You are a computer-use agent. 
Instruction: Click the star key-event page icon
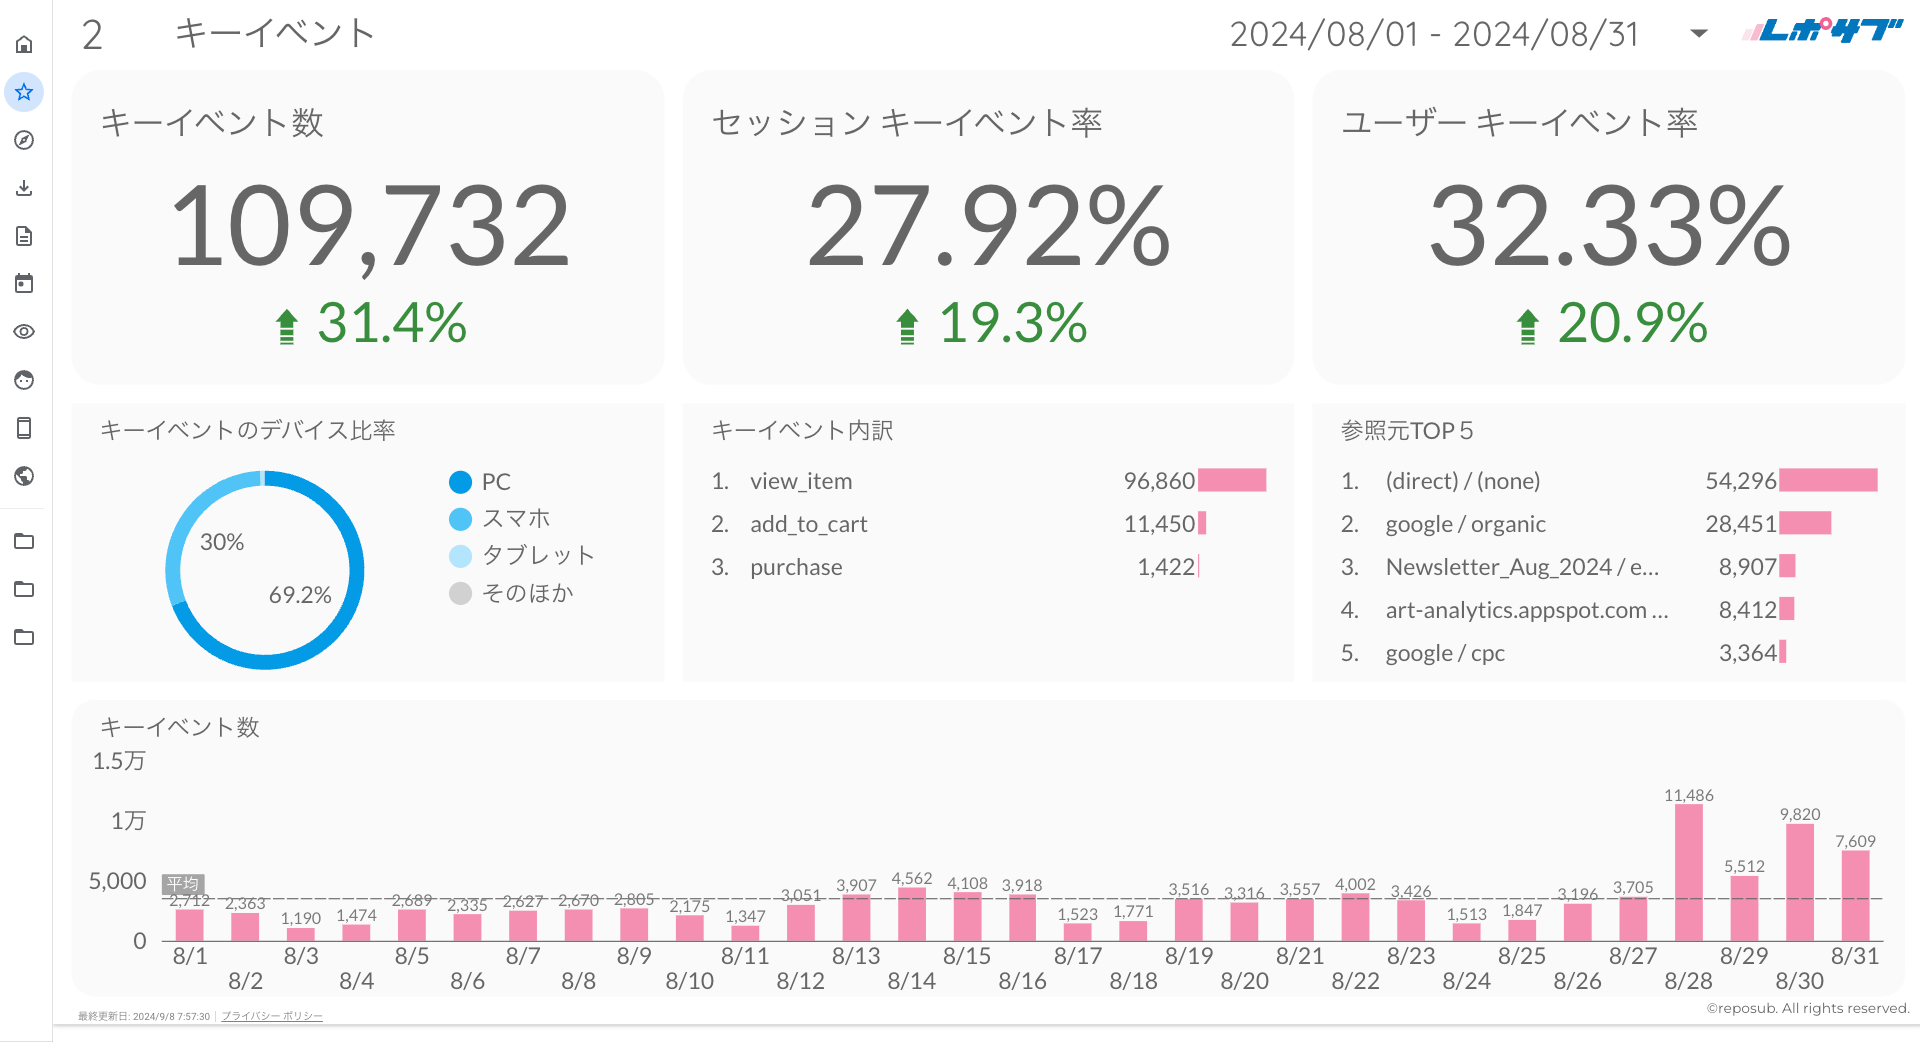coord(24,92)
